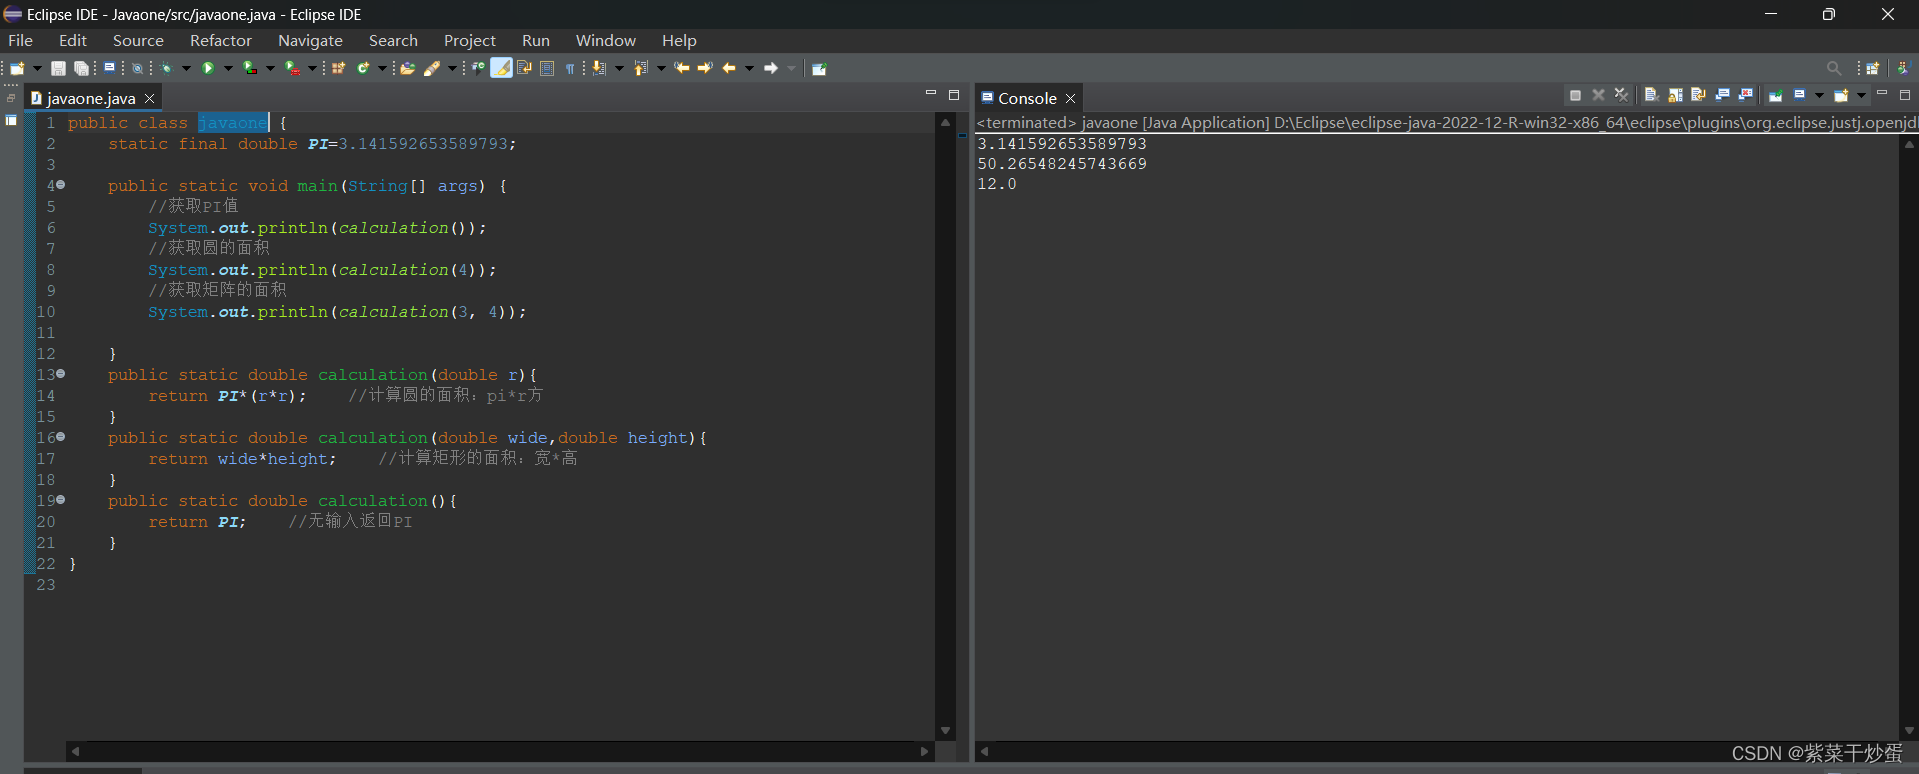Collapse the fold marker at line 16
This screenshot has width=1919, height=774.
pos(60,437)
